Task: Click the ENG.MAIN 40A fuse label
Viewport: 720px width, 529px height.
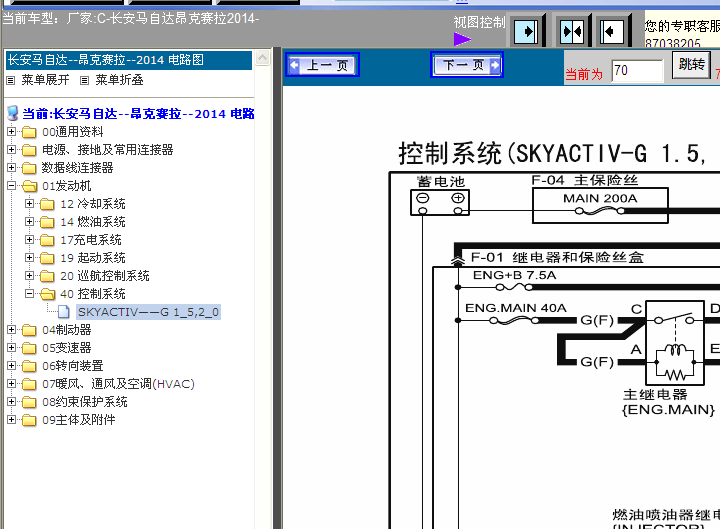Action: pyautogui.click(x=516, y=308)
